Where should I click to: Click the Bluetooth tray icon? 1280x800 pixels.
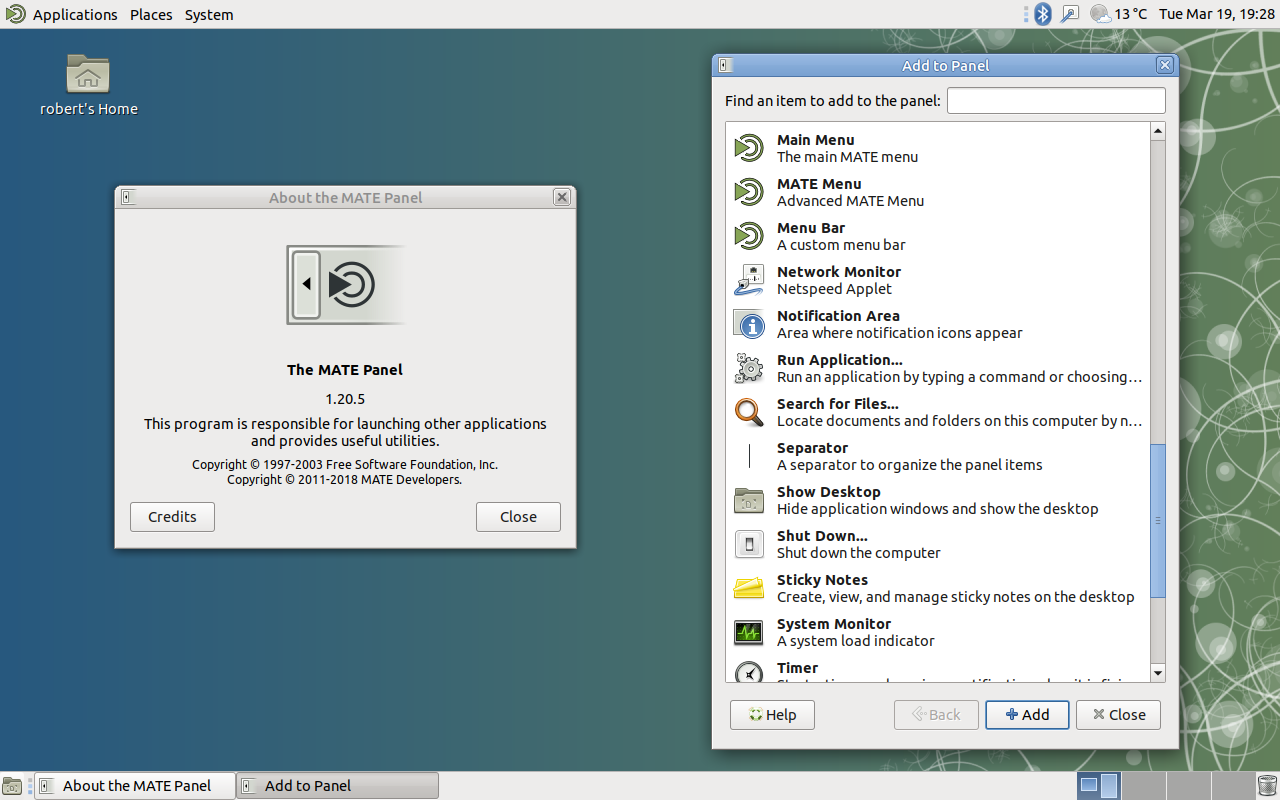click(1043, 14)
